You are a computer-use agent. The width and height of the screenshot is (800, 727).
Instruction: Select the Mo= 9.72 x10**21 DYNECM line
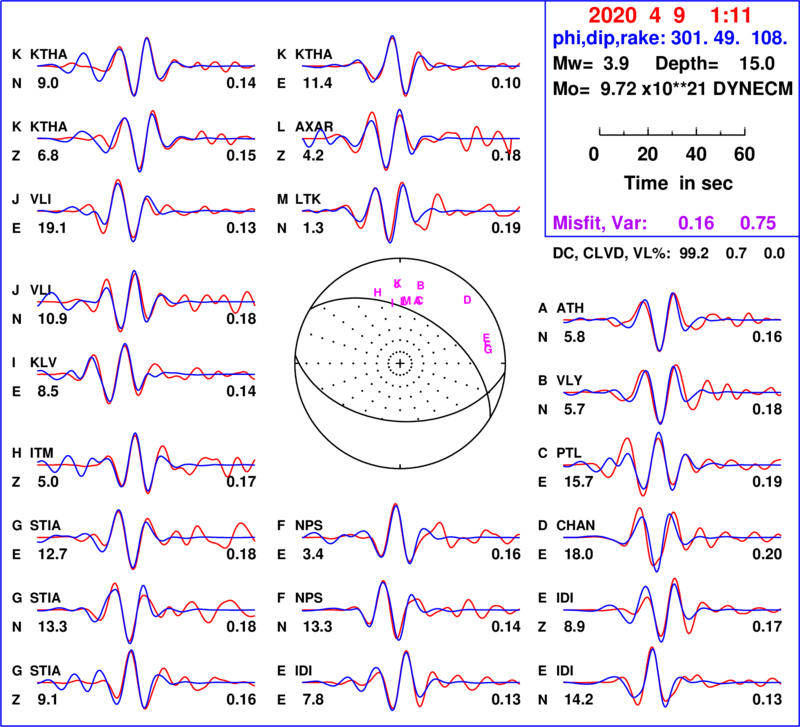click(x=673, y=89)
